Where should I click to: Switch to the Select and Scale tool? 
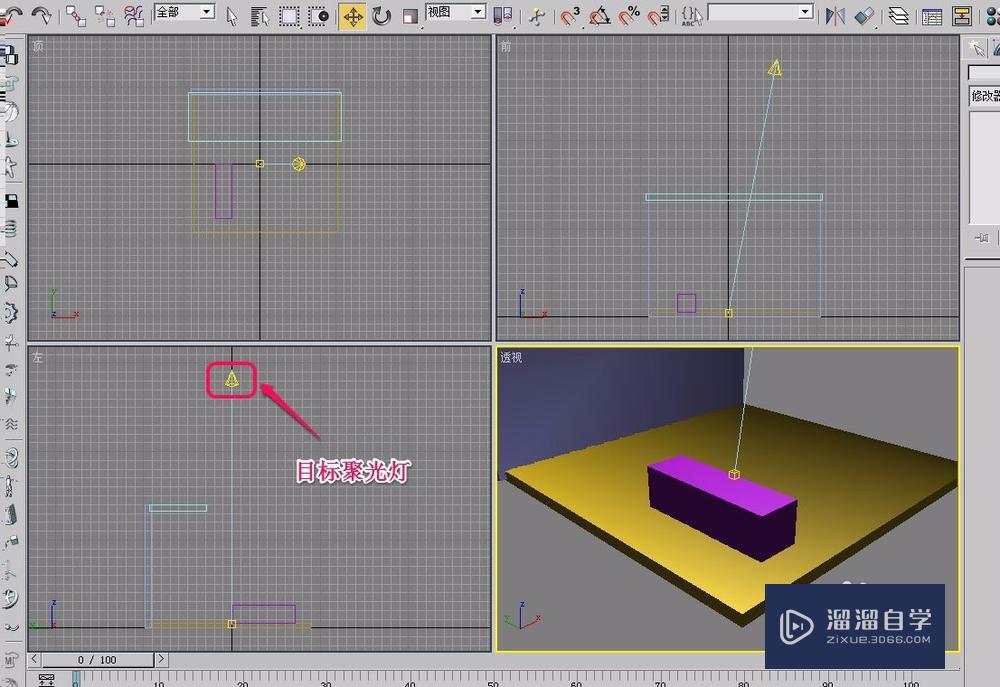pyautogui.click(x=411, y=15)
